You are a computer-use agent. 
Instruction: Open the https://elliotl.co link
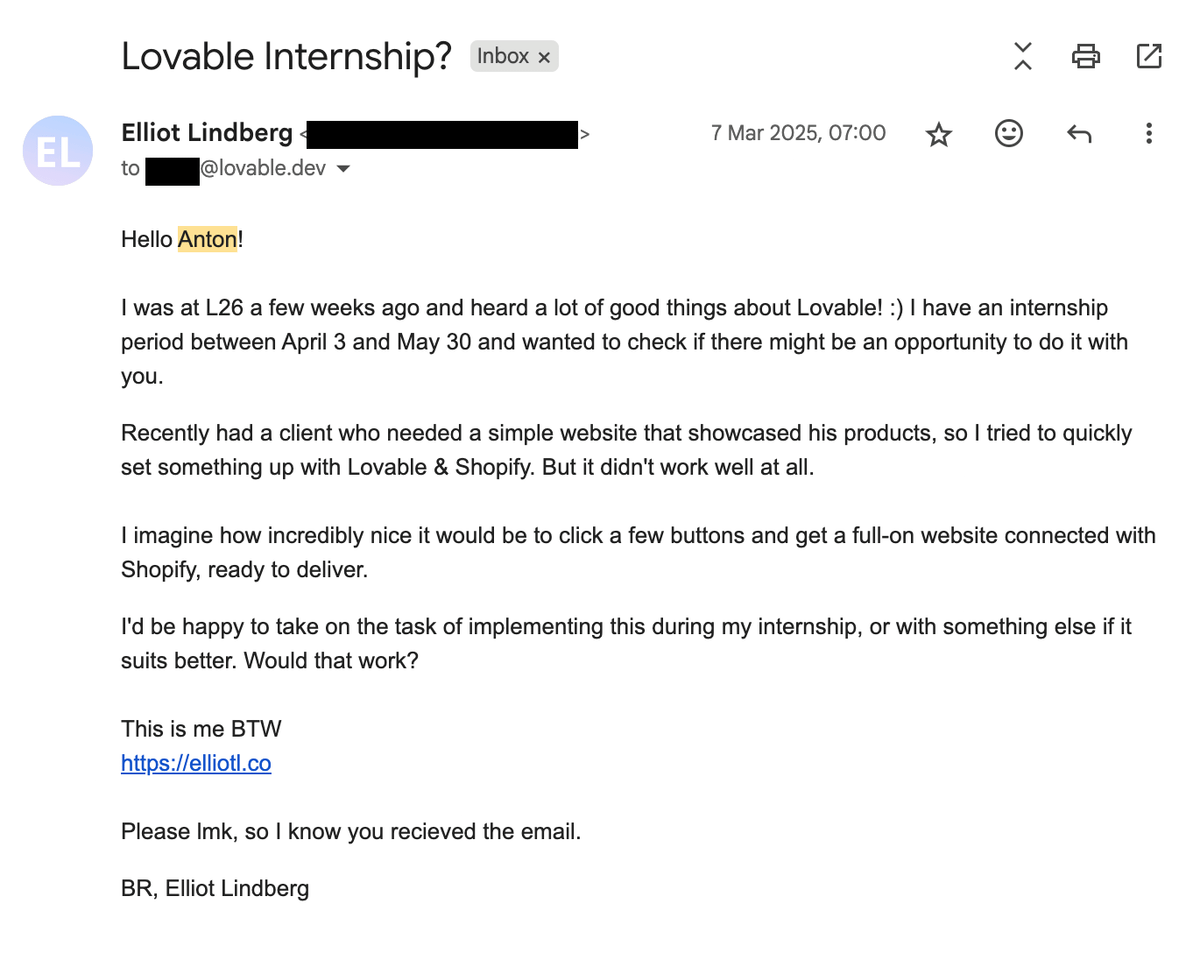(196, 763)
